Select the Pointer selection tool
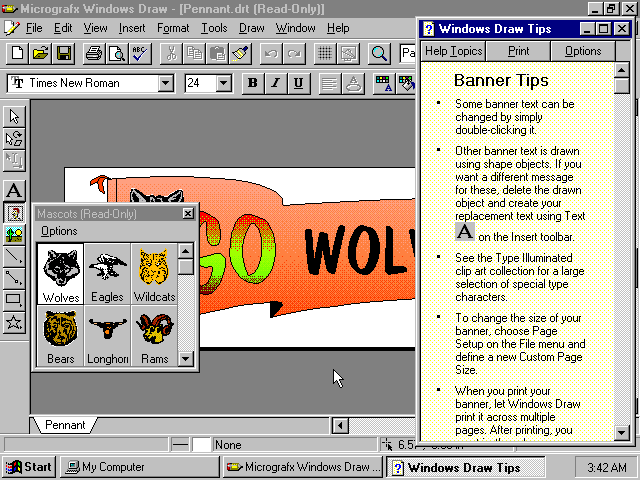Screen dimensions: 640x480 coord(14,117)
